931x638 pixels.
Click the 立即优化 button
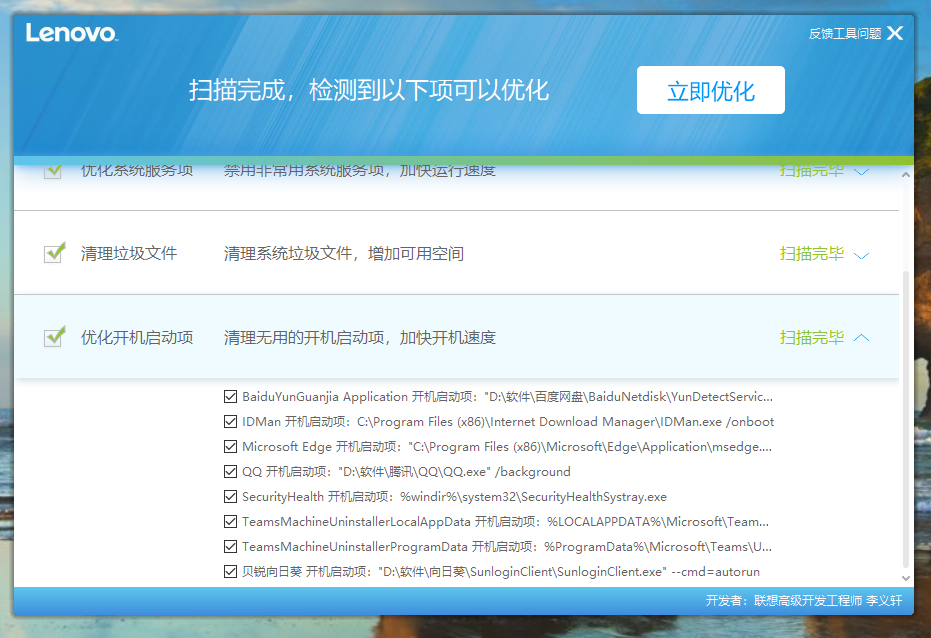pyautogui.click(x=711, y=90)
